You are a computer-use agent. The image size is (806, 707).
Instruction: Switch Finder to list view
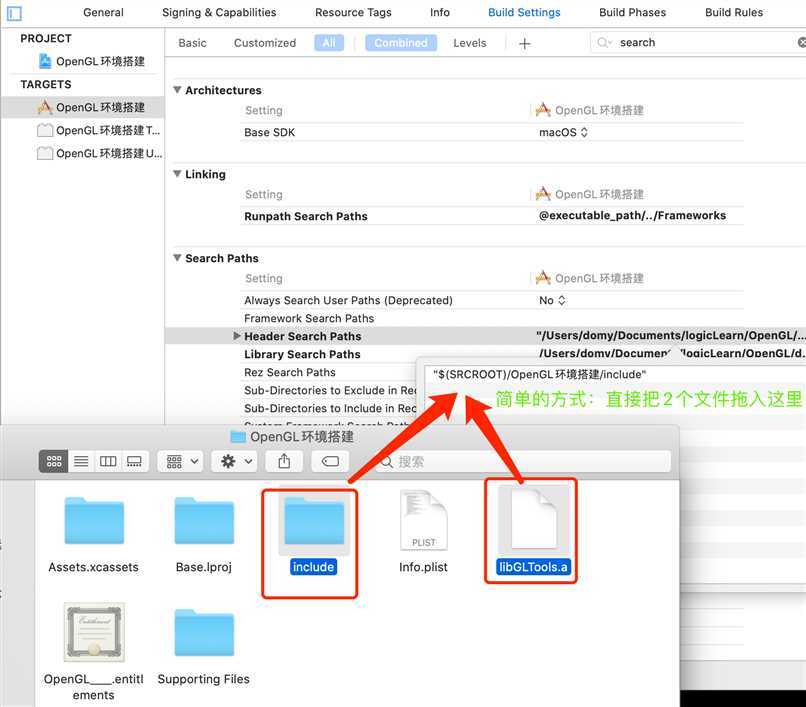[81, 461]
